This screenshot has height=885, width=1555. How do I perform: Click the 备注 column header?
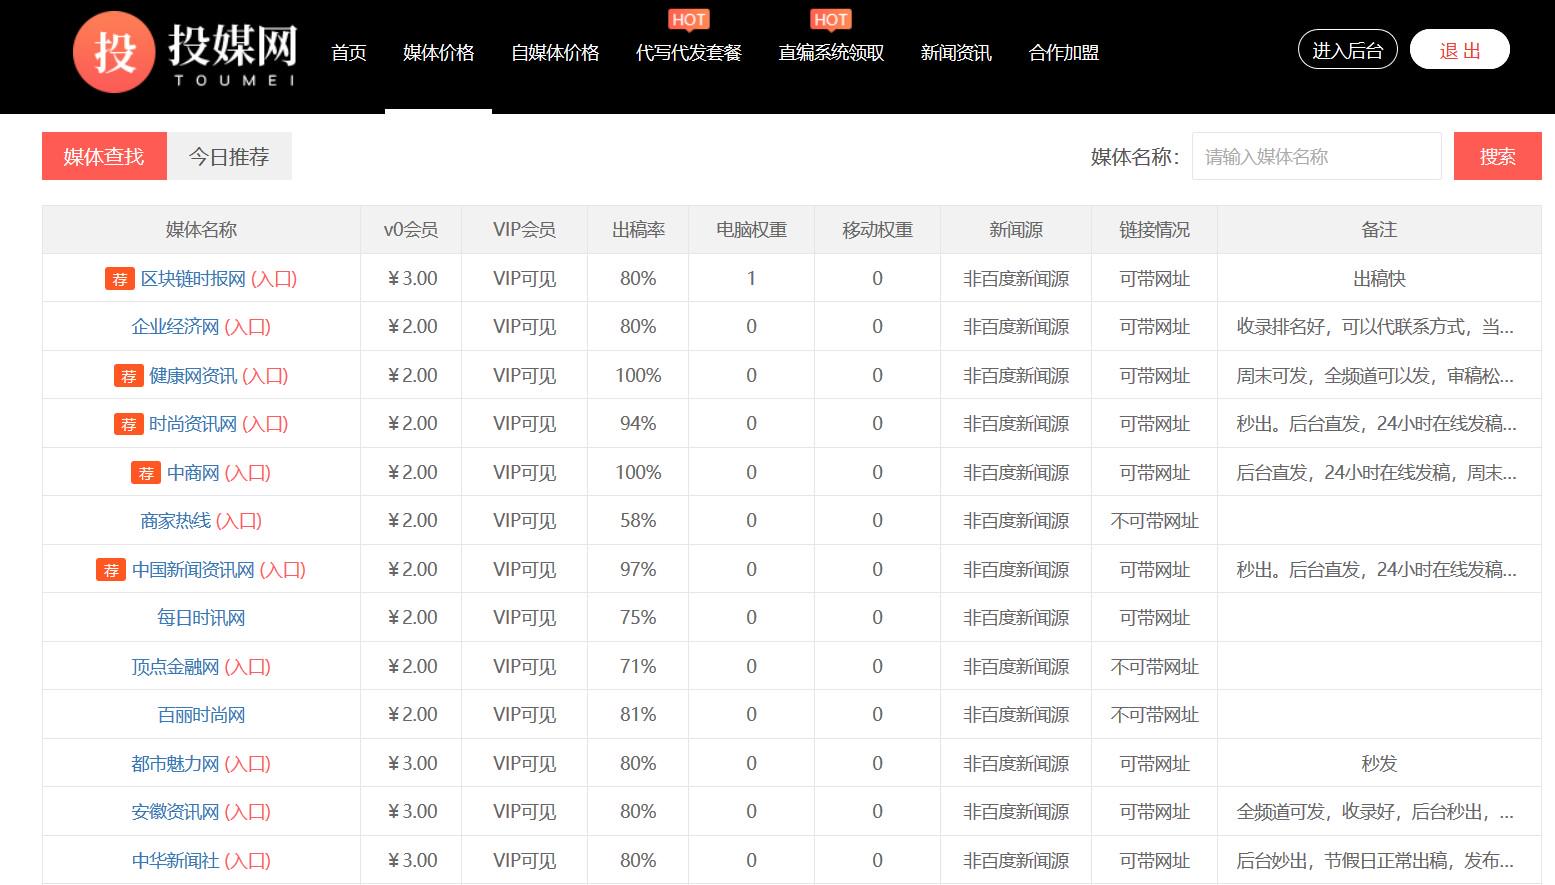pyautogui.click(x=1379, y=230)
